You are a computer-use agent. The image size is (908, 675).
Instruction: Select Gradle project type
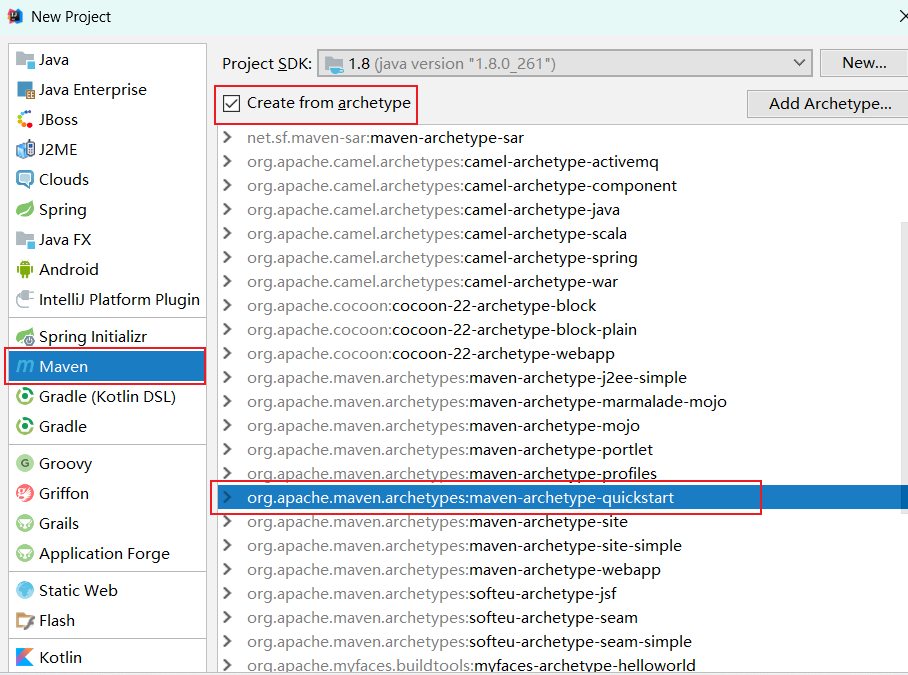pos(107,427)
